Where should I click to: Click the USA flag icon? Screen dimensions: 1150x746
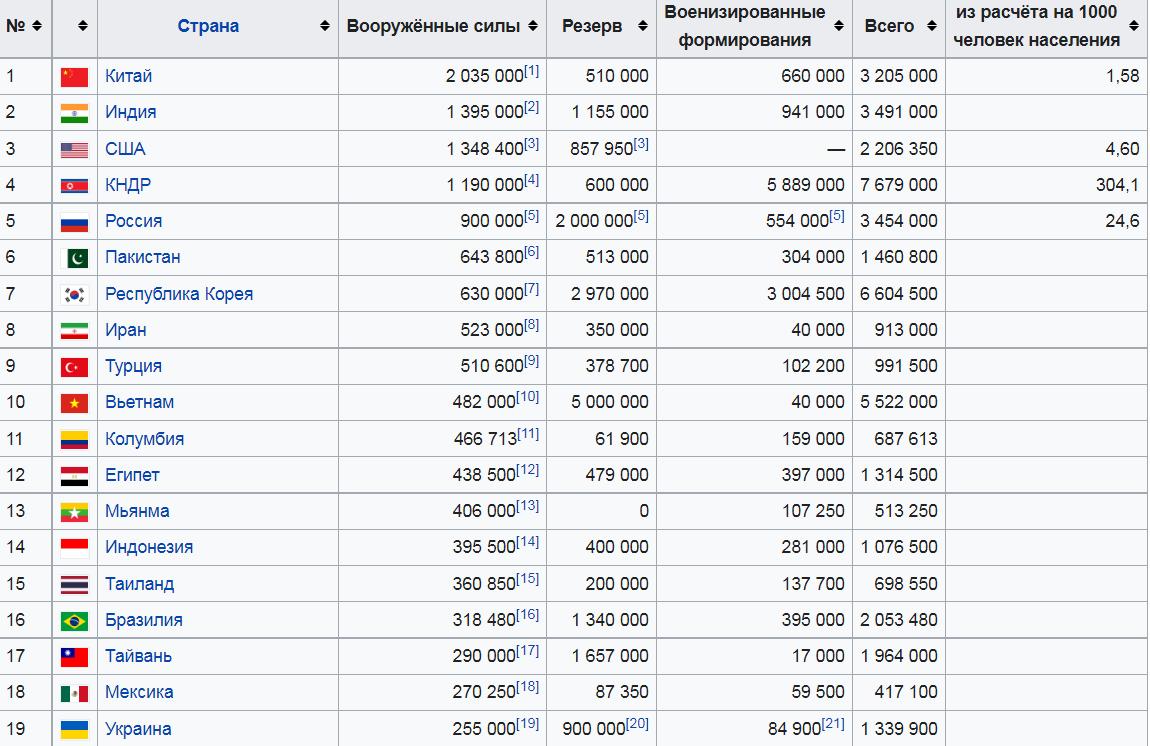74,150
